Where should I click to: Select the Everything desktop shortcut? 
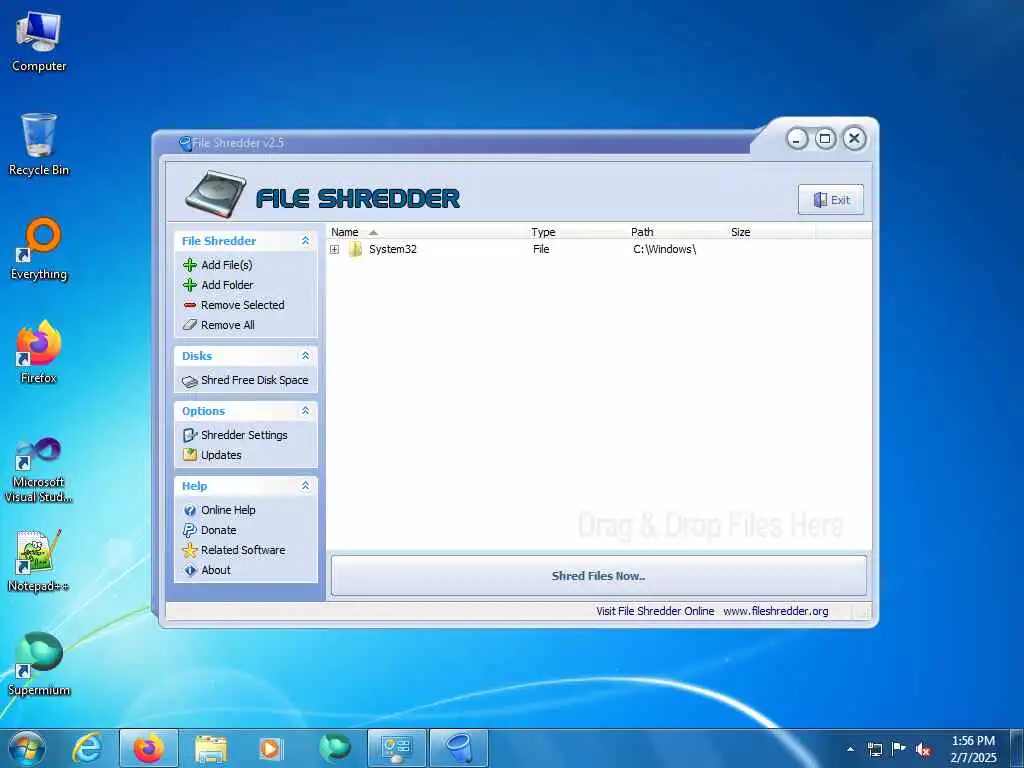pos(39,249)
